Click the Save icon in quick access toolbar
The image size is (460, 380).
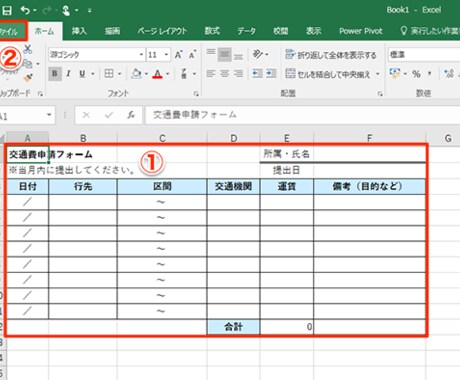7,10
